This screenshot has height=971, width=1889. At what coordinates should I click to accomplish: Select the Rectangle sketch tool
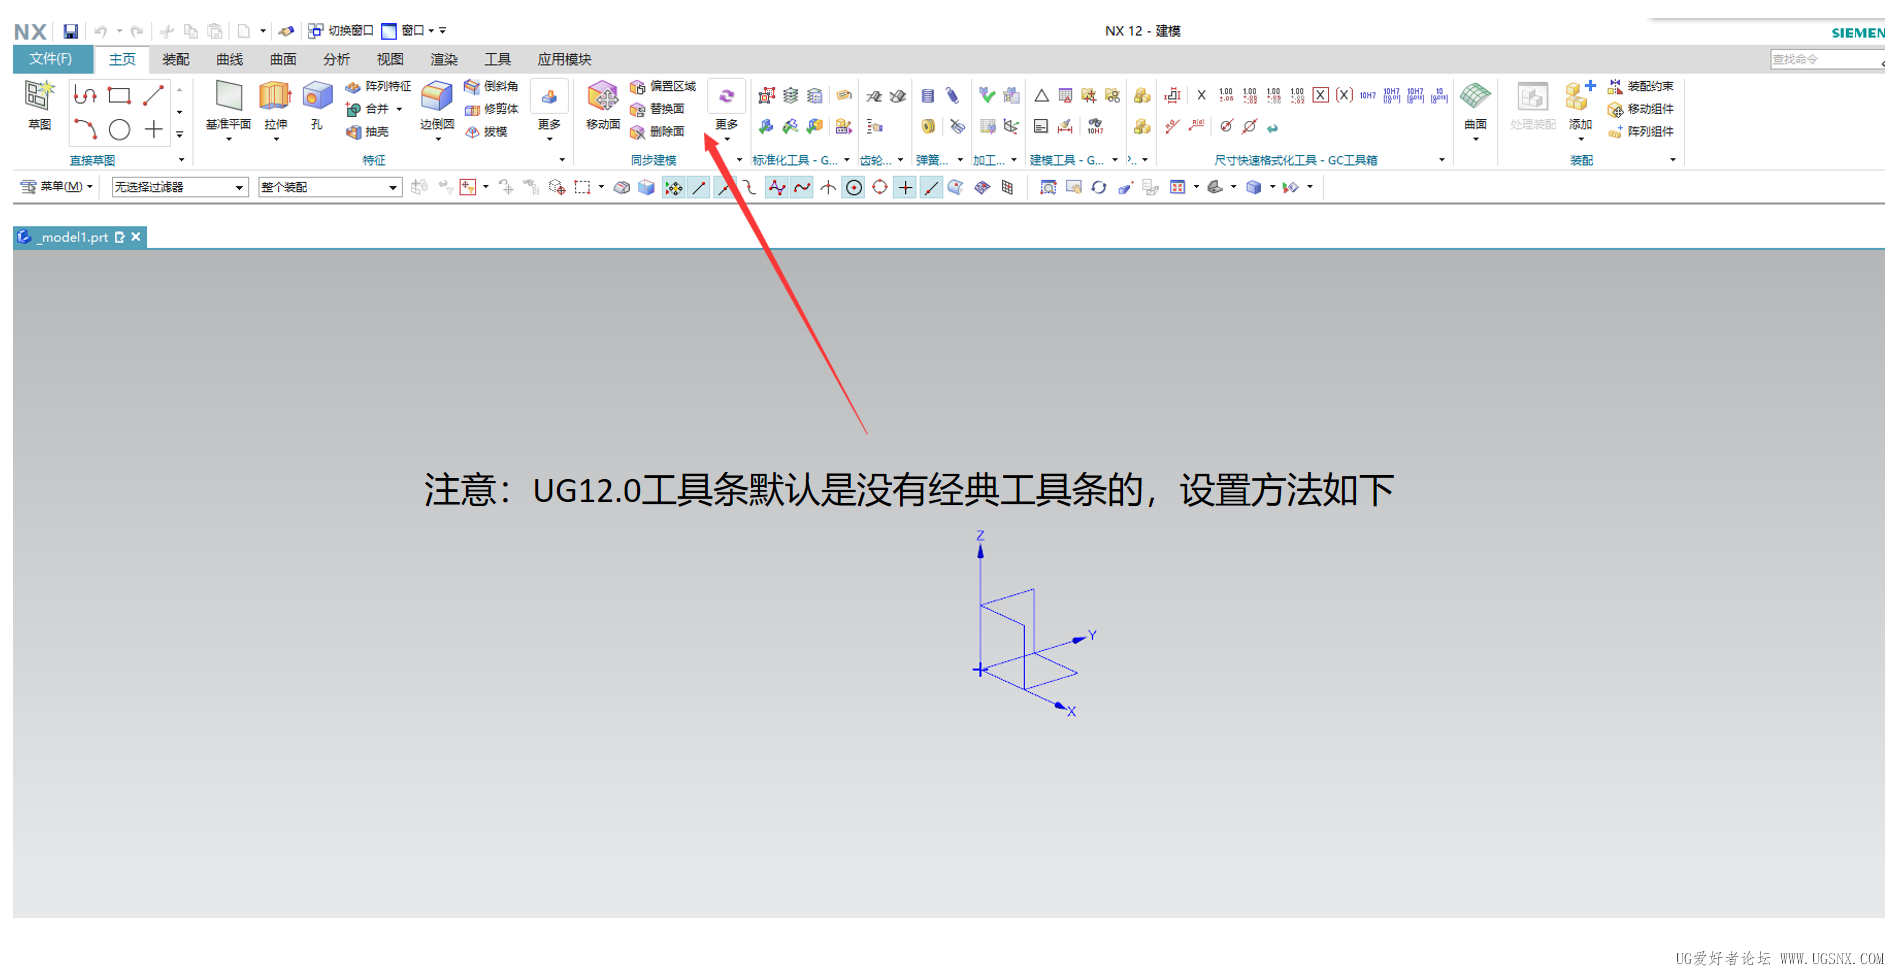pos(119,96)
